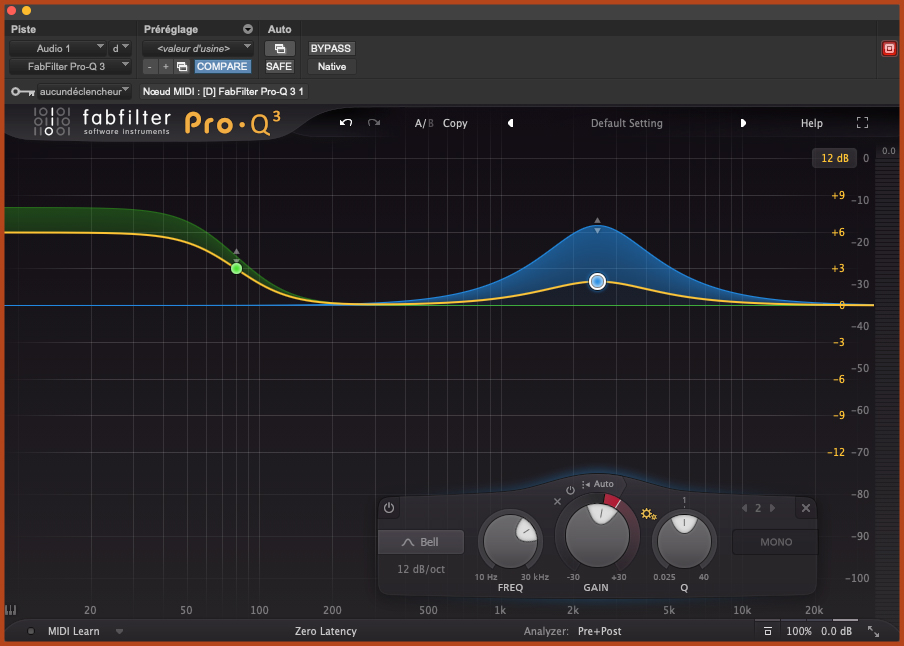Toggle the band power button

click(x=389, y=508)
